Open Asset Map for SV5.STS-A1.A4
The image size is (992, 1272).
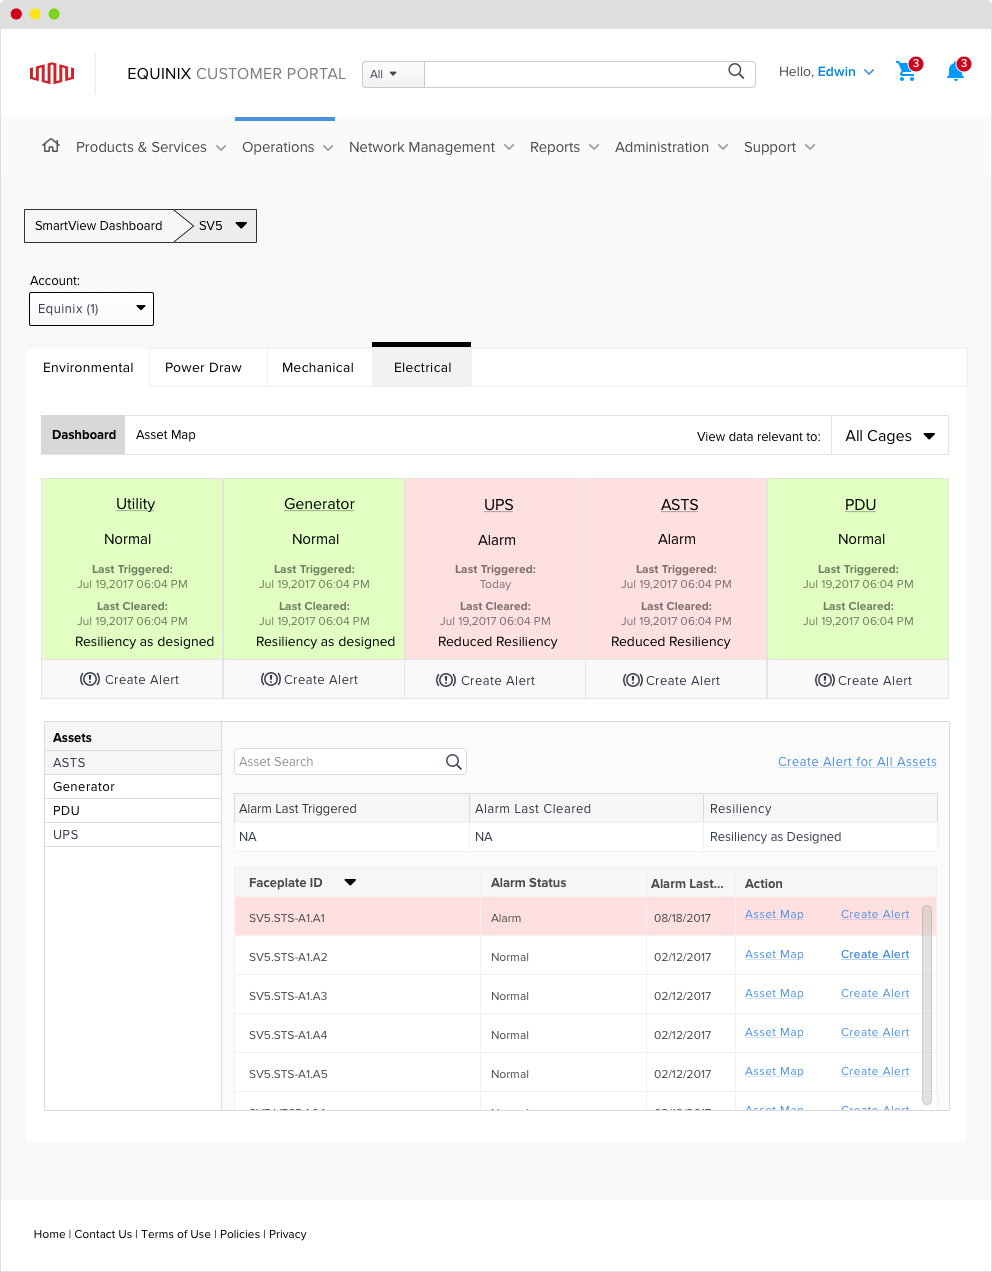tap(774, 1032)
